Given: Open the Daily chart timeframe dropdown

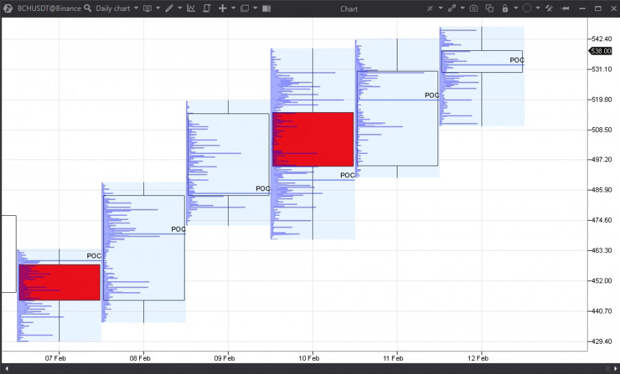Looking at the screenshot, I should [117, 8].
